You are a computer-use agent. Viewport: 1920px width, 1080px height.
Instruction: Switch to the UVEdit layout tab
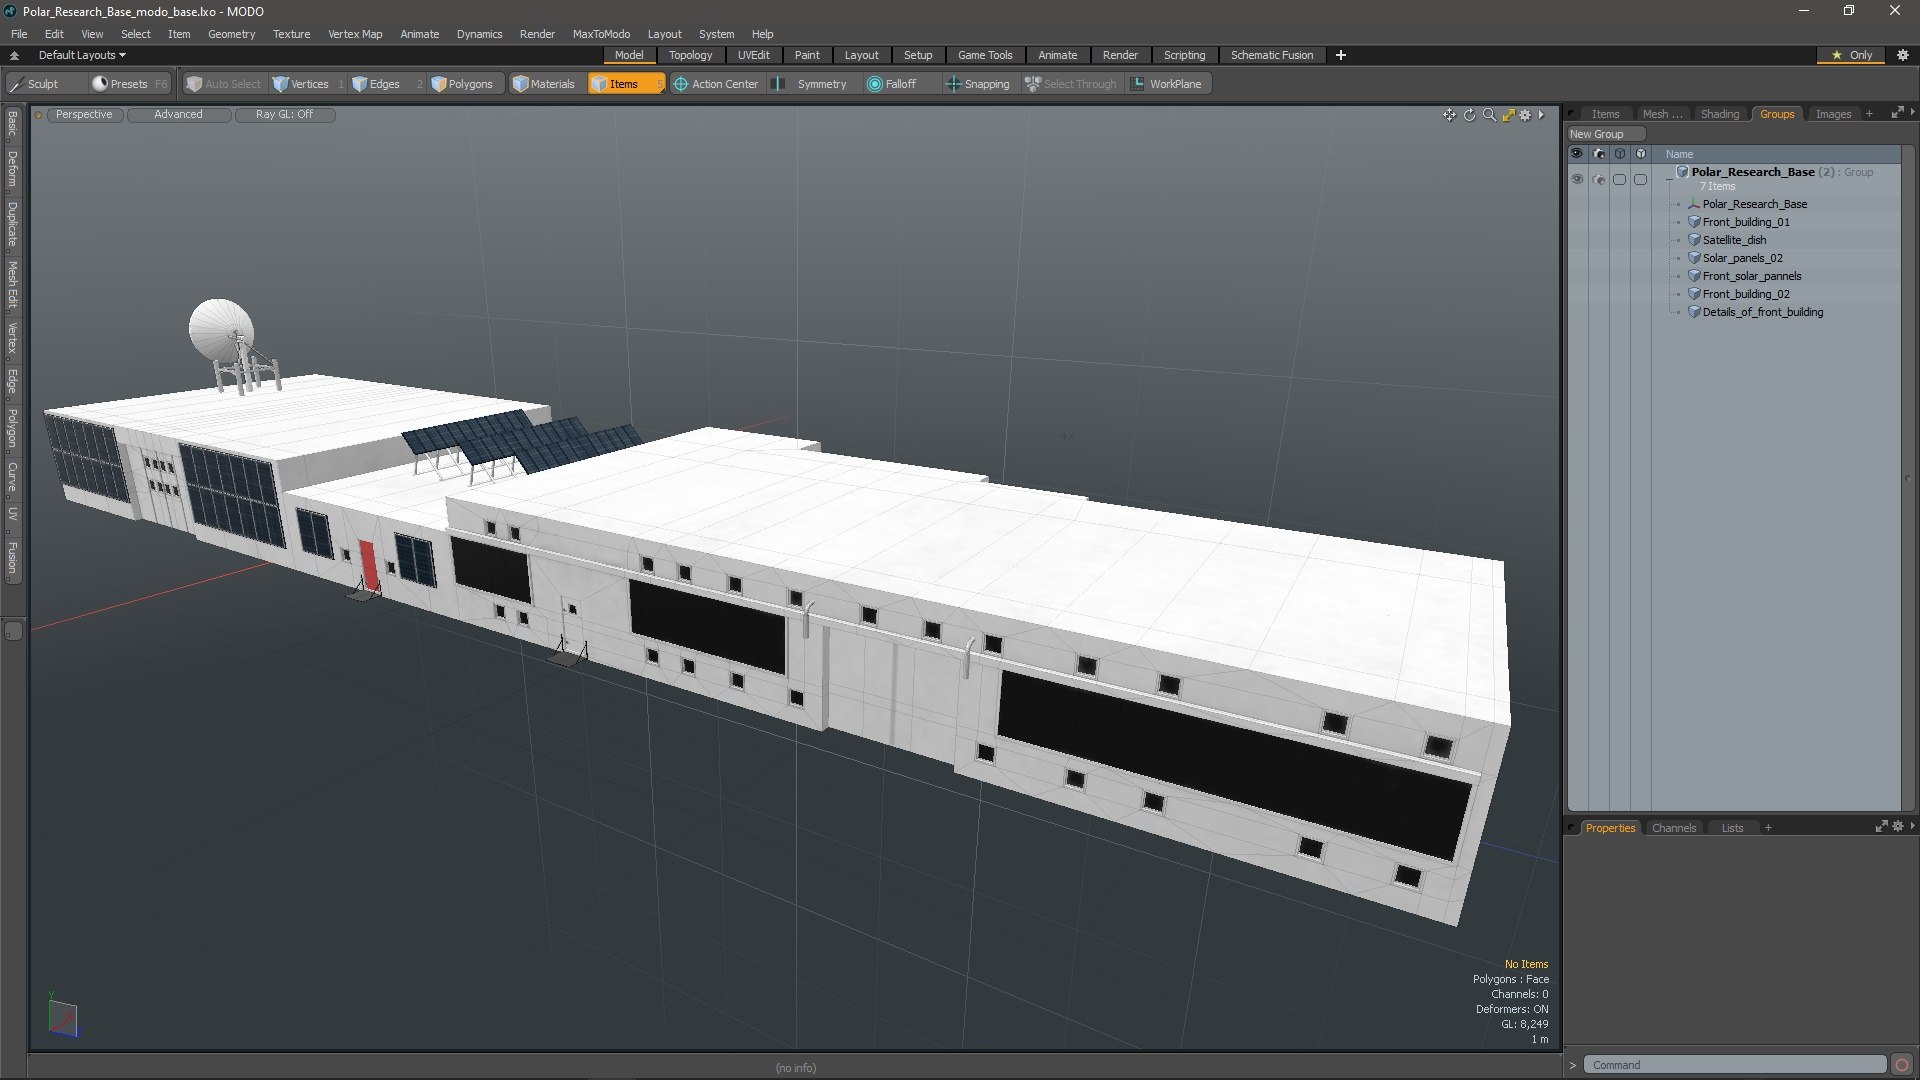point(753,55)
